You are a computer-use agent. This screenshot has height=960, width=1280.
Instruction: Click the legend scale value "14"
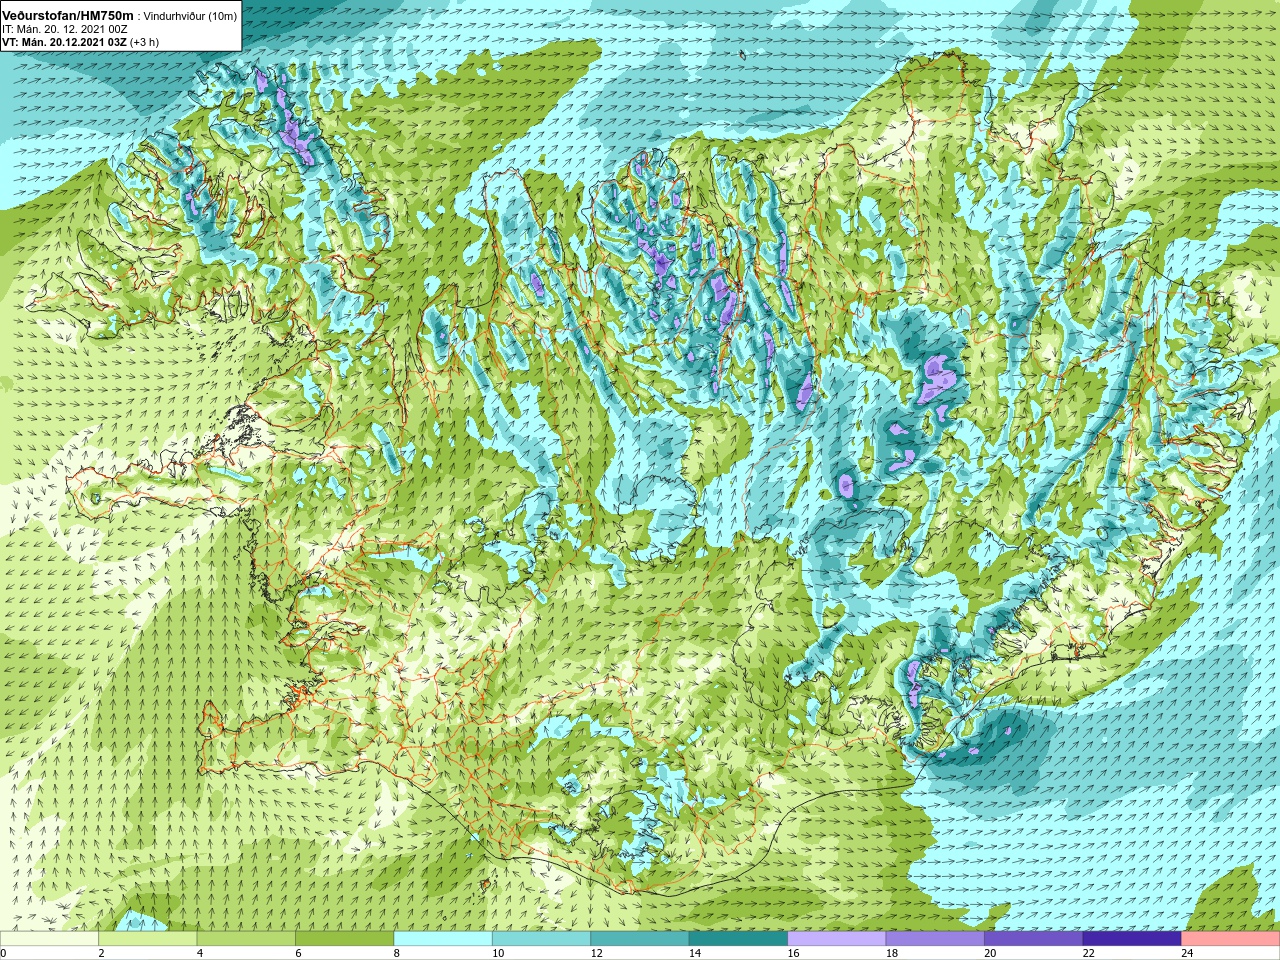click(x=695, y=953)
